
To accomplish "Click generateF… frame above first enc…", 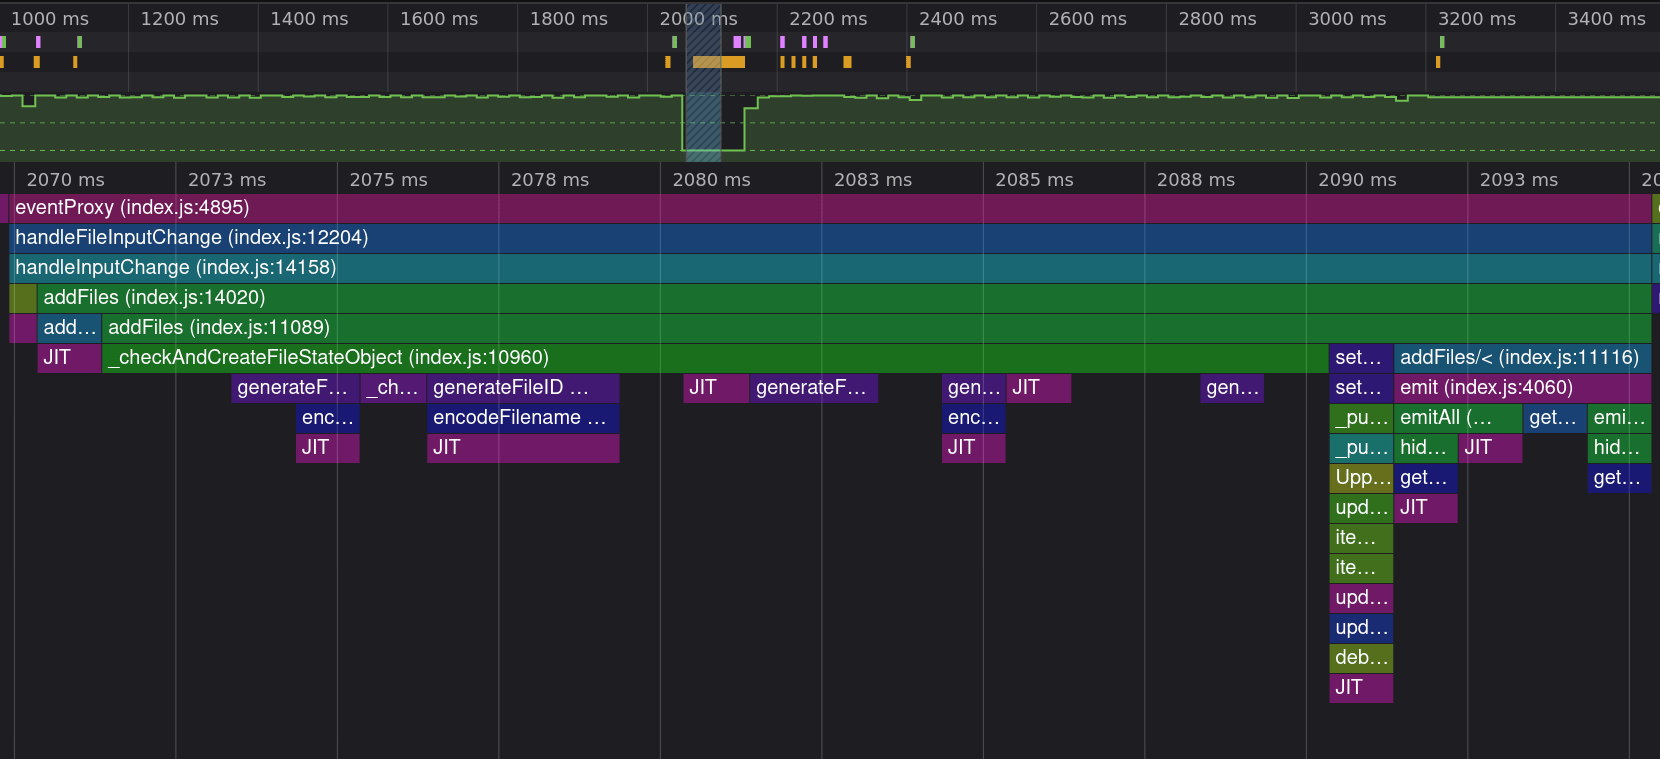I will tap(295, 388).
